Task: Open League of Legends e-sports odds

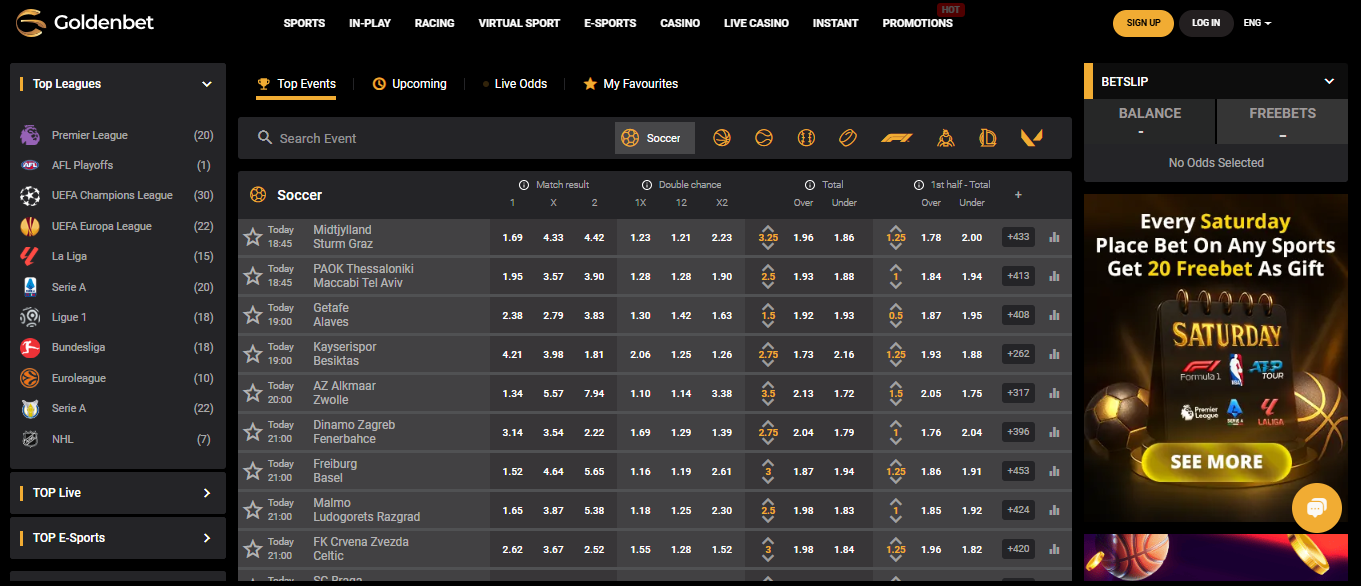Action: 986,138
